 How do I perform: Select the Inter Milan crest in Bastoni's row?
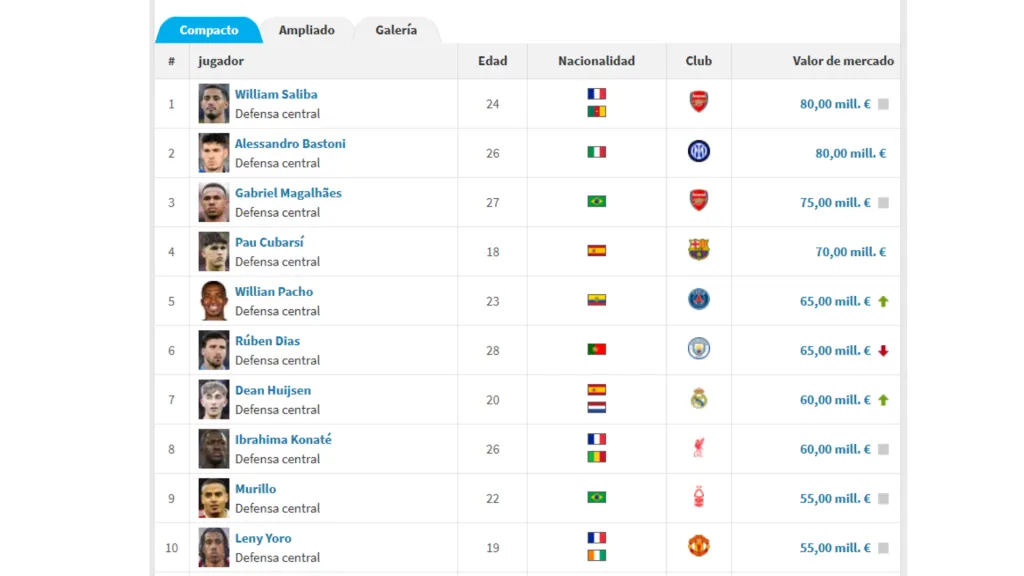pyautogui.click(x=697, y=152)
